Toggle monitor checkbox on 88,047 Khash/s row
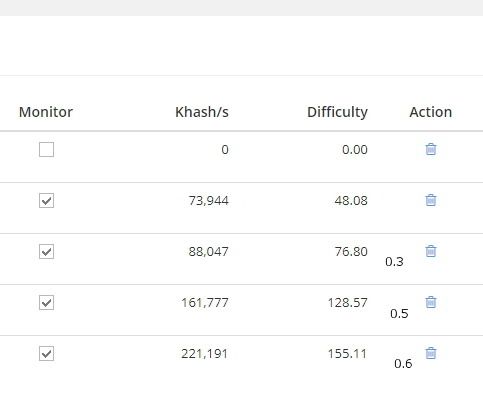This screenshot has height=403, width=483. (46, 251)
